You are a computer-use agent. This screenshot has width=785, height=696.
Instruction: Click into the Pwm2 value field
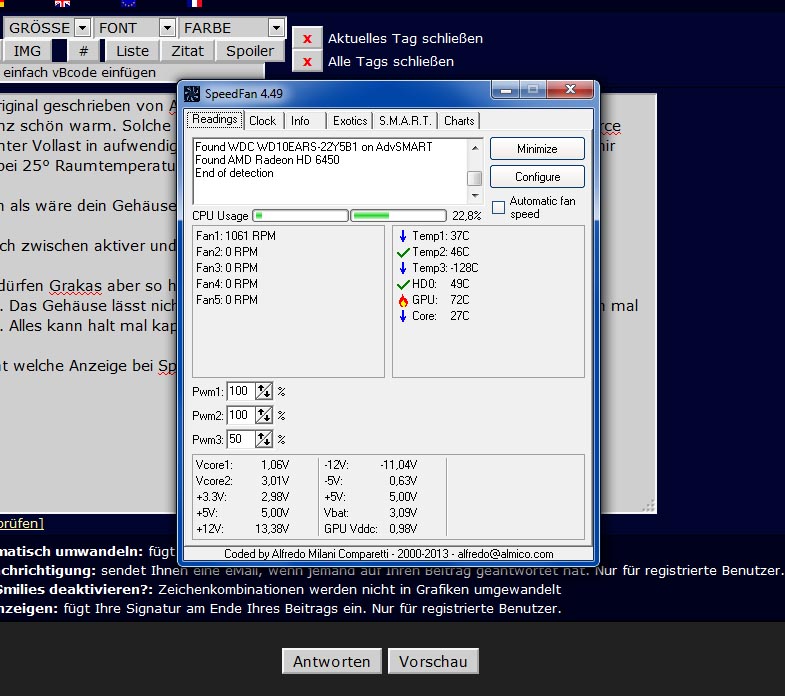(x=241, y=415)
